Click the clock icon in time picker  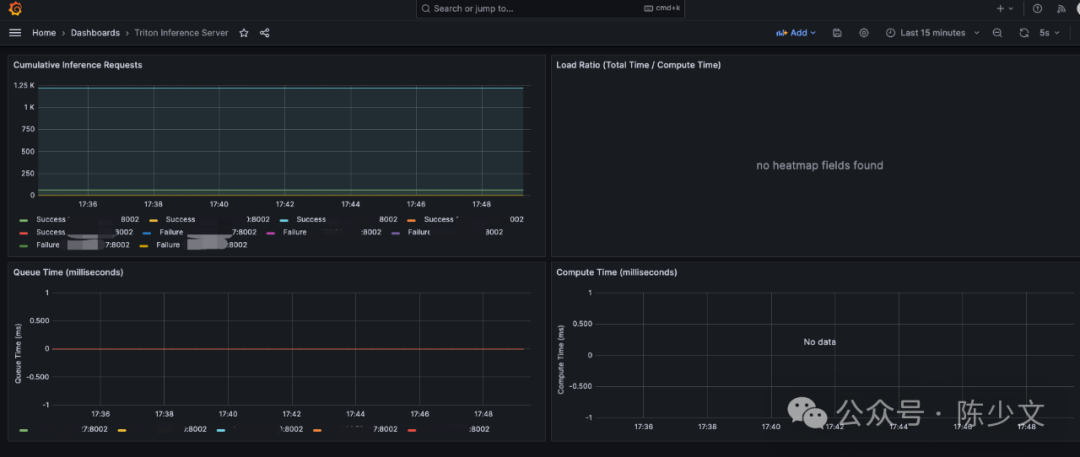tap(891, 32)
